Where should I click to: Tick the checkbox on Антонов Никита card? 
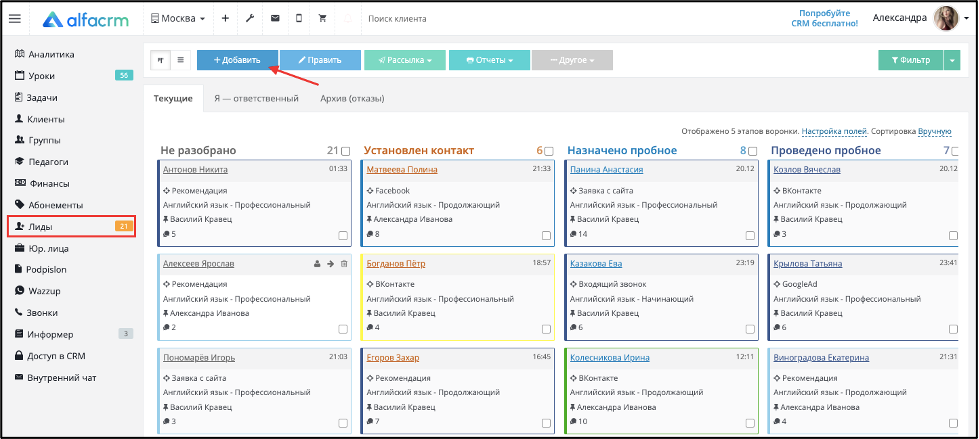coord(343,235)
